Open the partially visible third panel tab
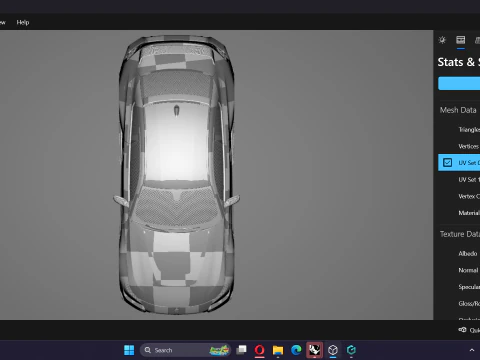 477,40
